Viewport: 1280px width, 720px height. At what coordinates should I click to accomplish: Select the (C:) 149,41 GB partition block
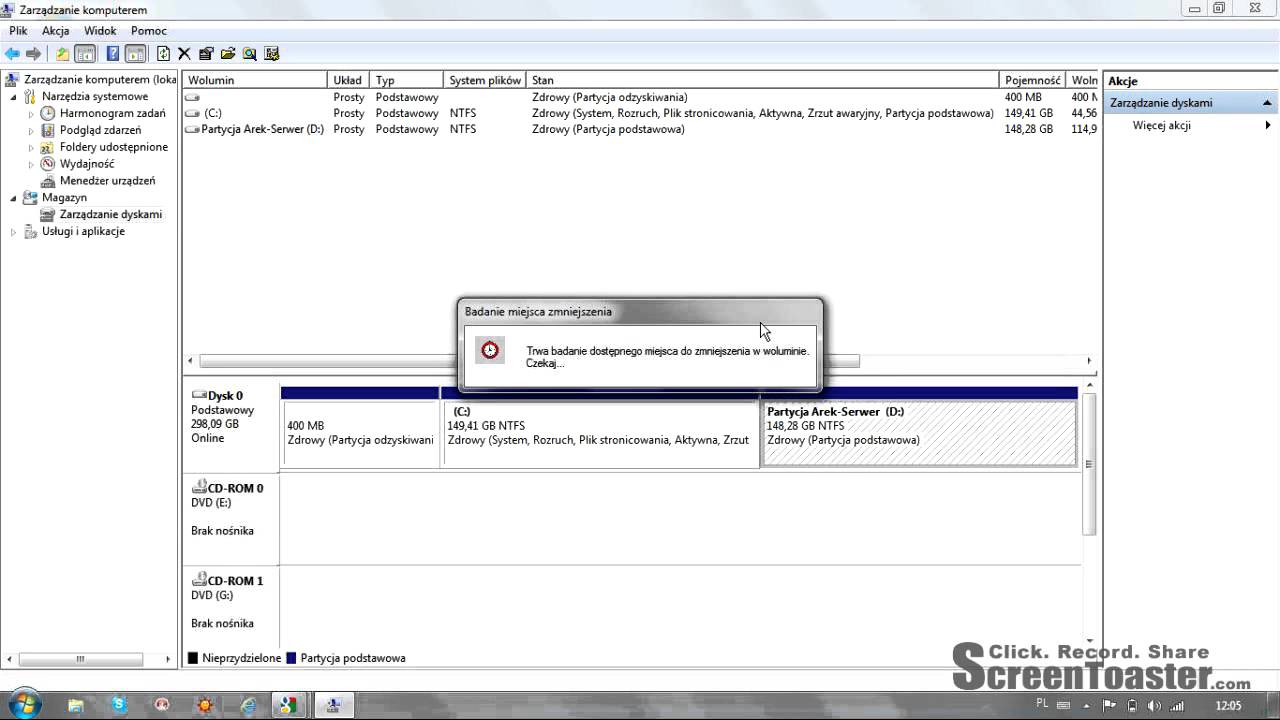600,433
